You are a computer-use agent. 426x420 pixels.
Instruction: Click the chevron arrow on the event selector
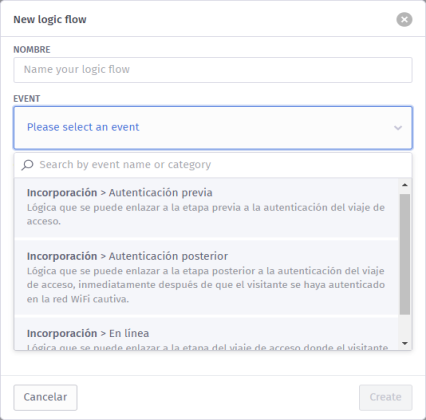click(398, 128)
